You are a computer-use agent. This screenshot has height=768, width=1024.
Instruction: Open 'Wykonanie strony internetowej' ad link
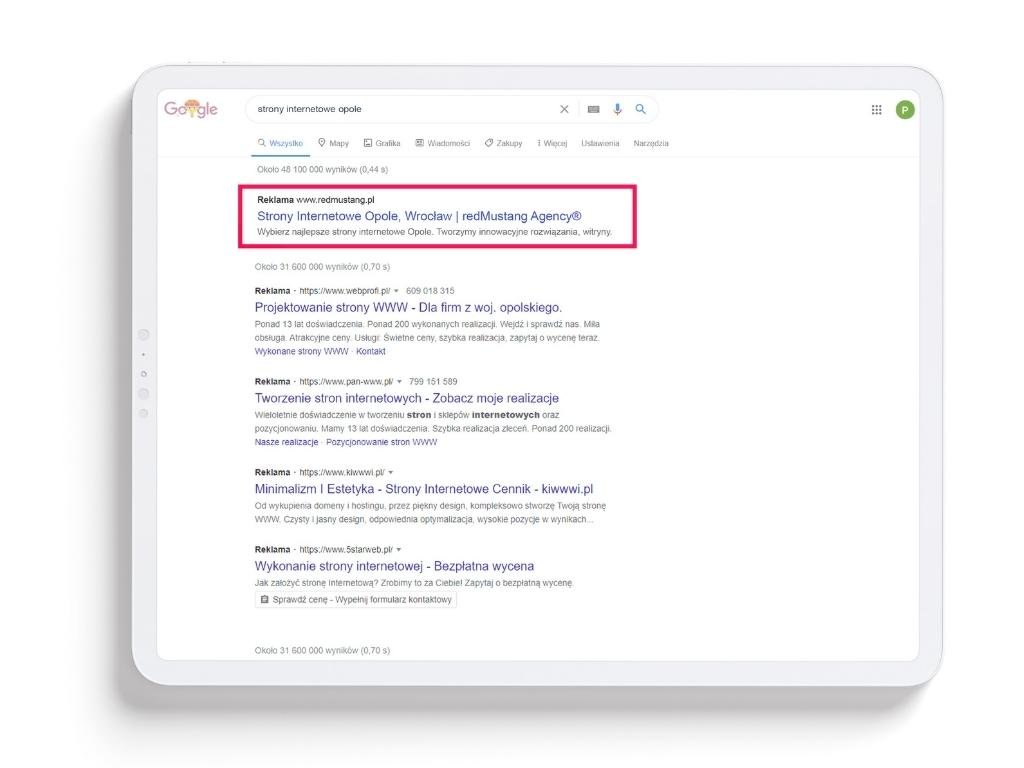394,566
